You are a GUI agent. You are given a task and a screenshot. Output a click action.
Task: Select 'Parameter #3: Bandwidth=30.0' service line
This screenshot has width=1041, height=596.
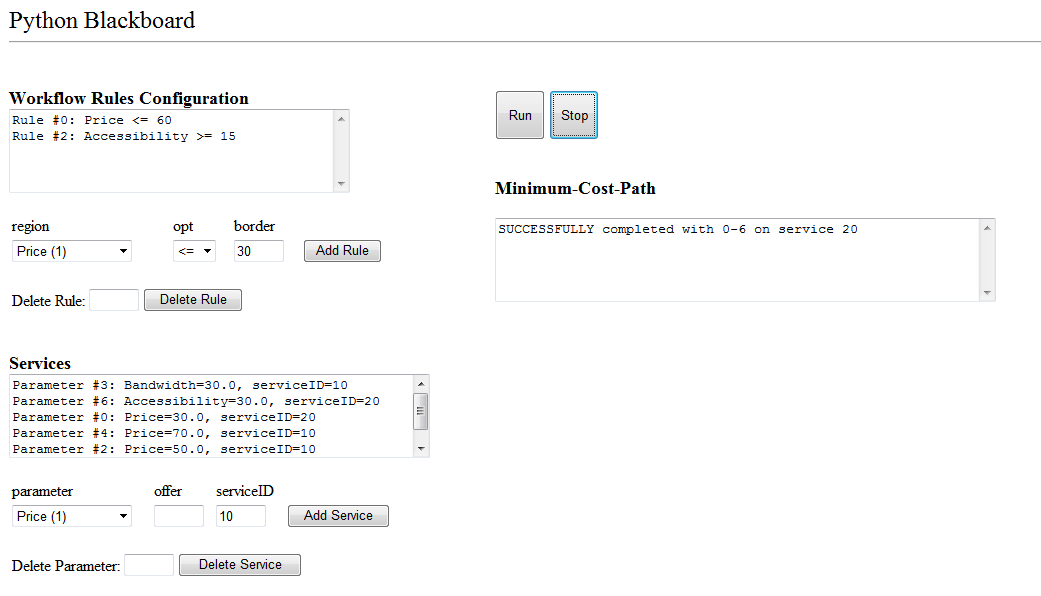point(180,385)
